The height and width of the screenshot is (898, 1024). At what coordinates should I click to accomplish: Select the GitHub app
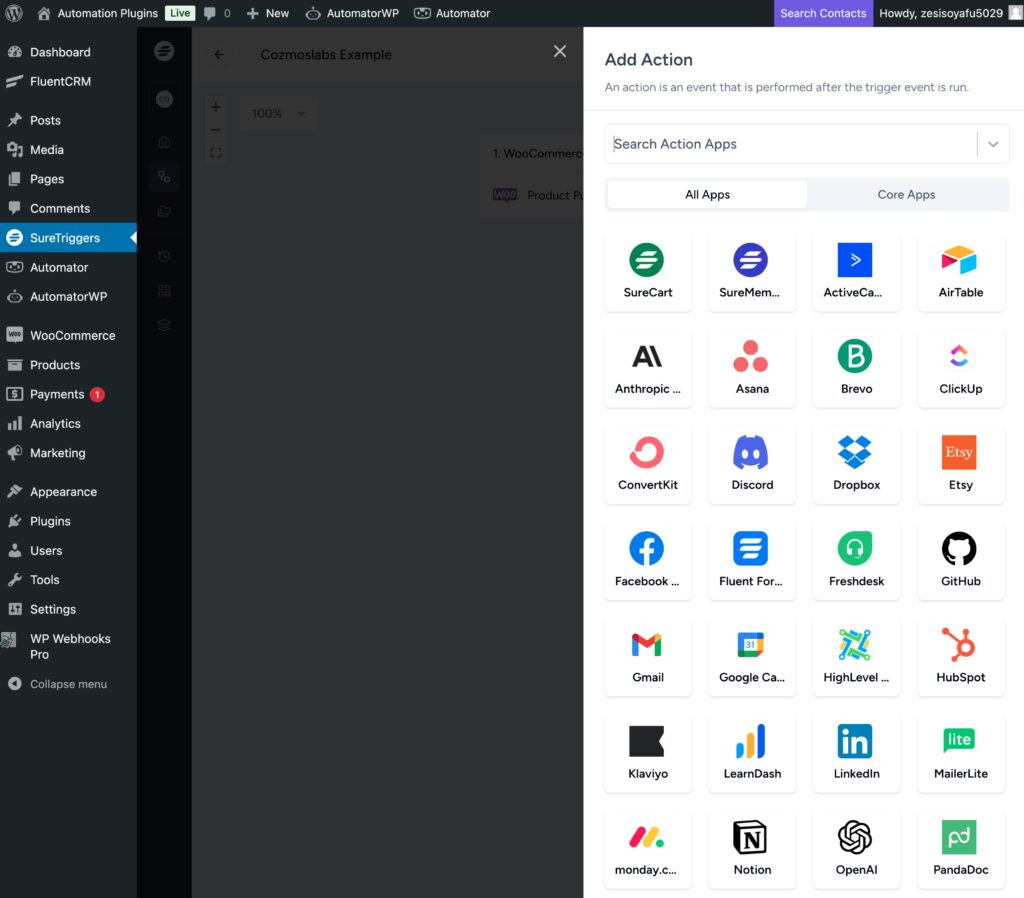[x=960, y=560]
